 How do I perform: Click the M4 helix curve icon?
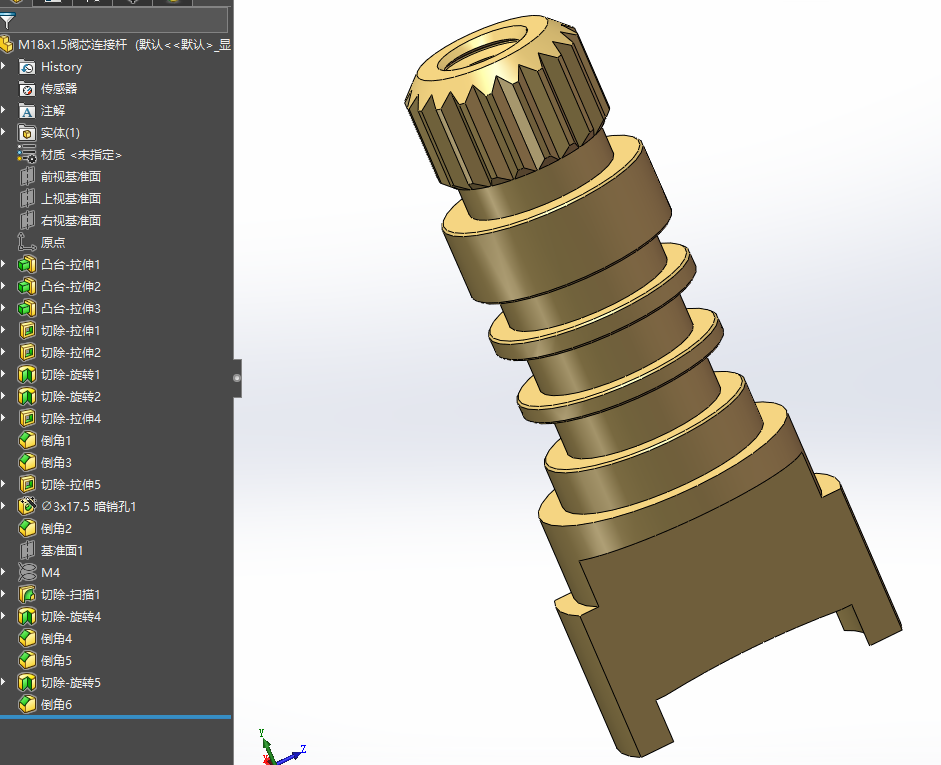pos(27,572)
